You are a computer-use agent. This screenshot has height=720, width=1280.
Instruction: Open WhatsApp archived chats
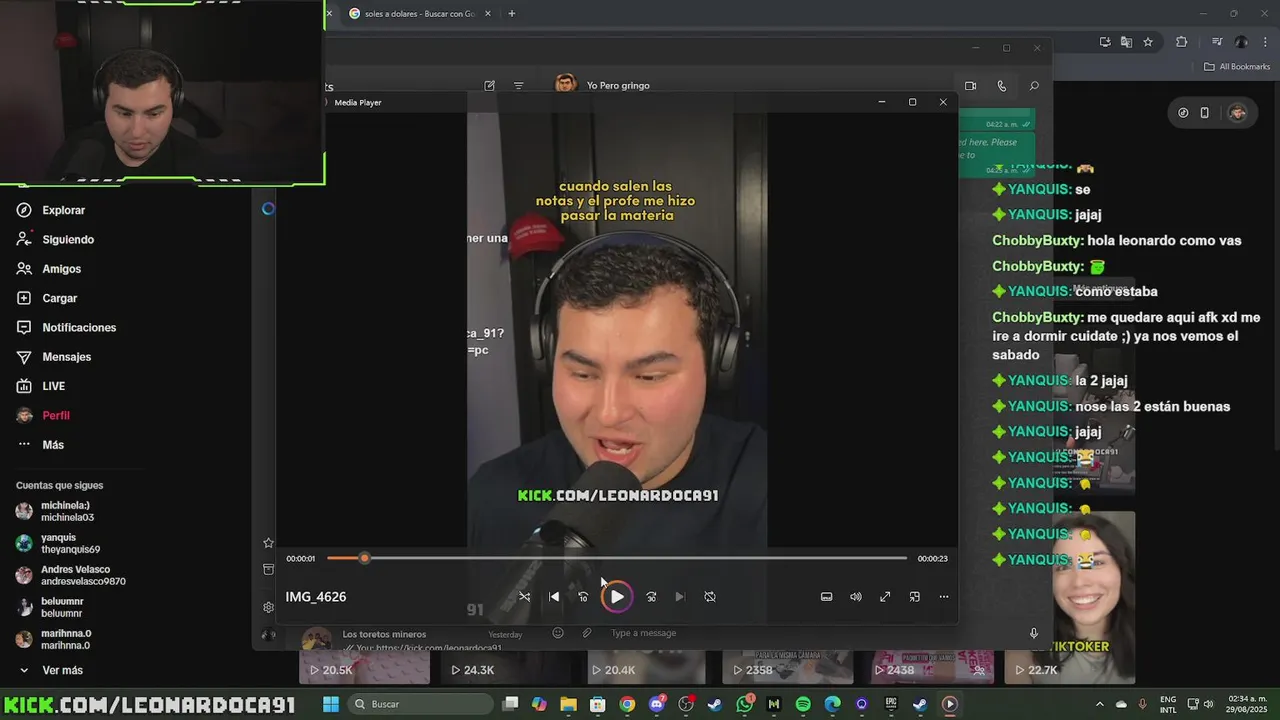268,569
